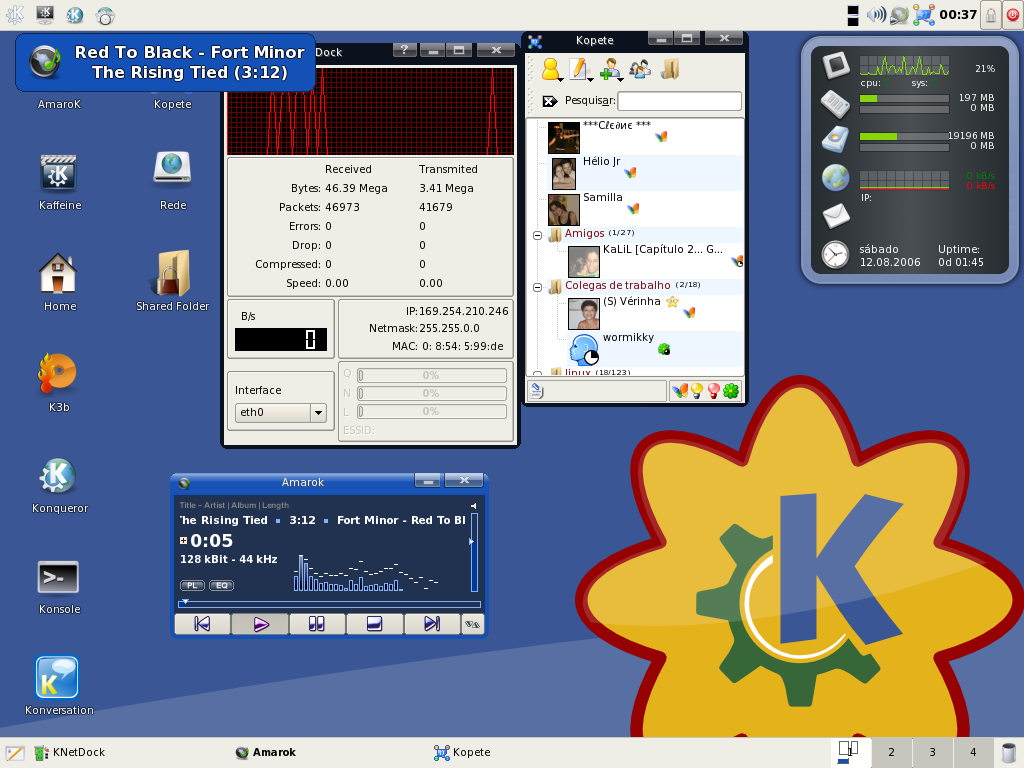This screenshot has height=768, width=1024.
Task: Click the envelope mail icon in system monitor
Action: 835,216
